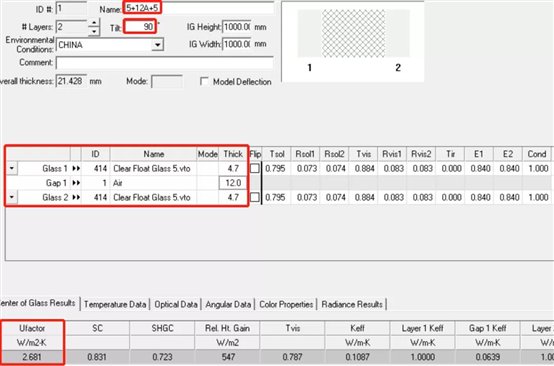Select Glass 2 name Clear Float Glass 5.vto
The width and height of the screenshot is (554, 366).
[x=153, y=197]
